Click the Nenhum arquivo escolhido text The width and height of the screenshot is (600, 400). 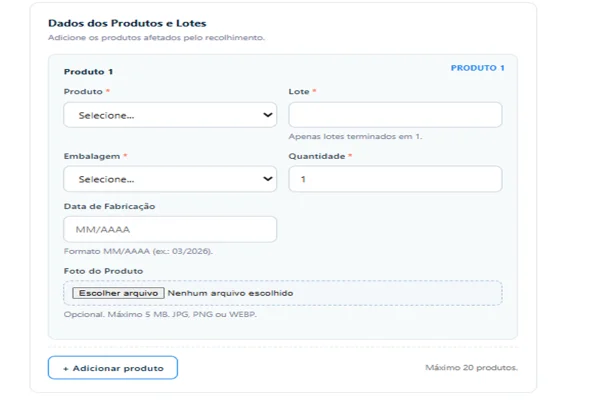pyautogui.click(x=230, y=293)
